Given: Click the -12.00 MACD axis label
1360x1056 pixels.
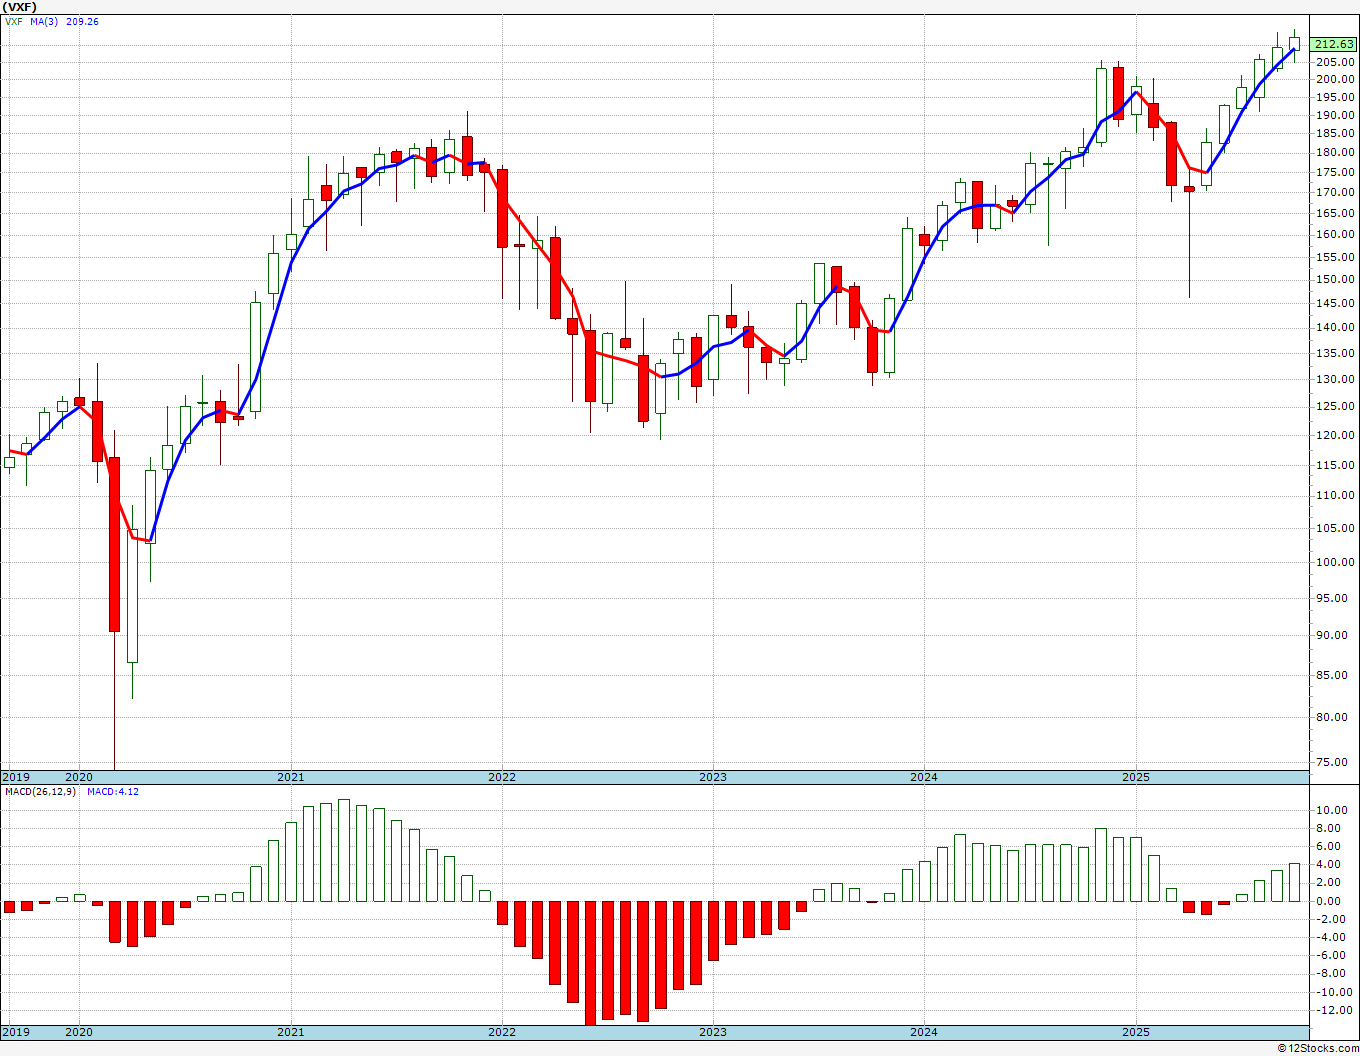Looking at the screenshot, I should point(1334,1010).
